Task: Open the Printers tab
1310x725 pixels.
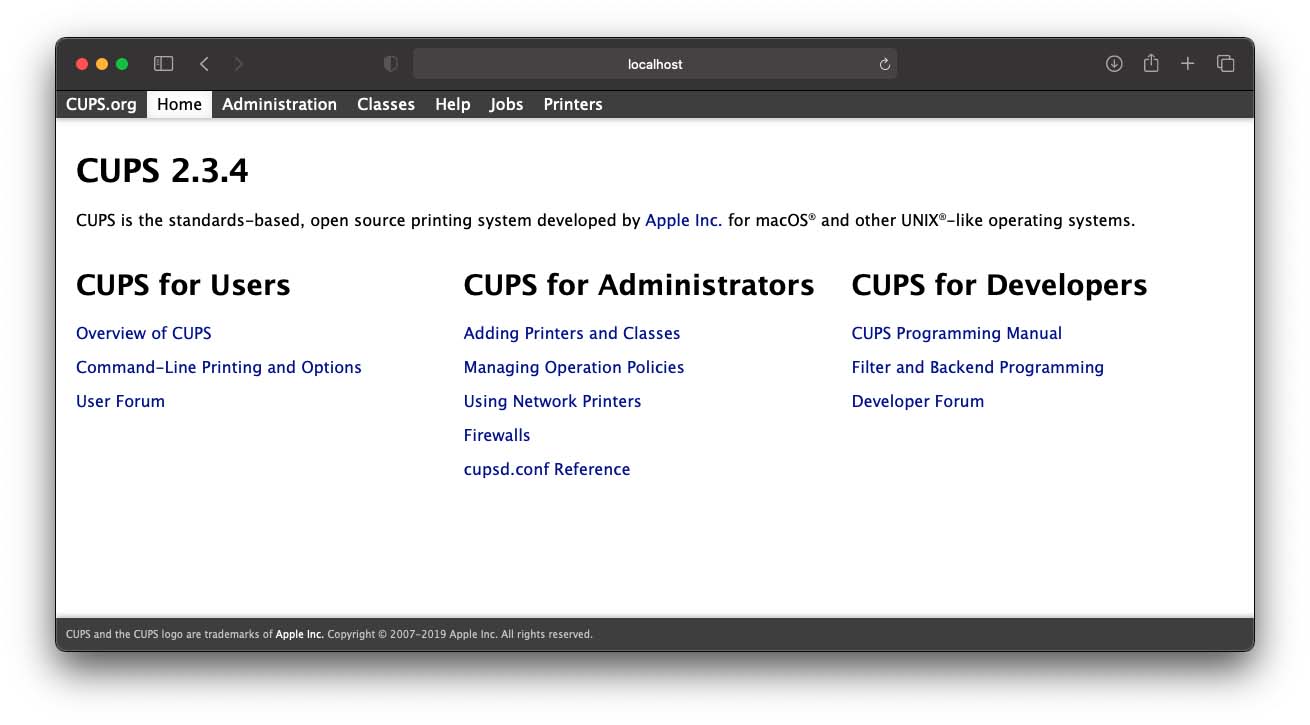Action: tap(572, 104)
